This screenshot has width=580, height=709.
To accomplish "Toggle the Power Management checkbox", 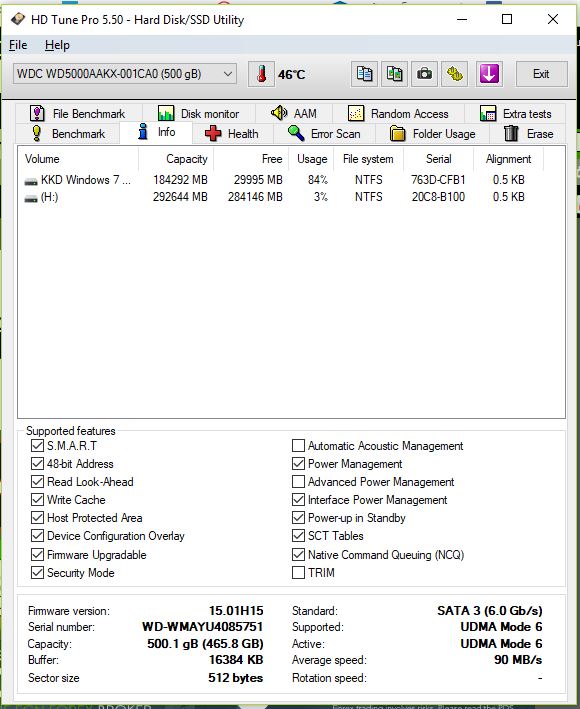I will (x=298, y=464).
